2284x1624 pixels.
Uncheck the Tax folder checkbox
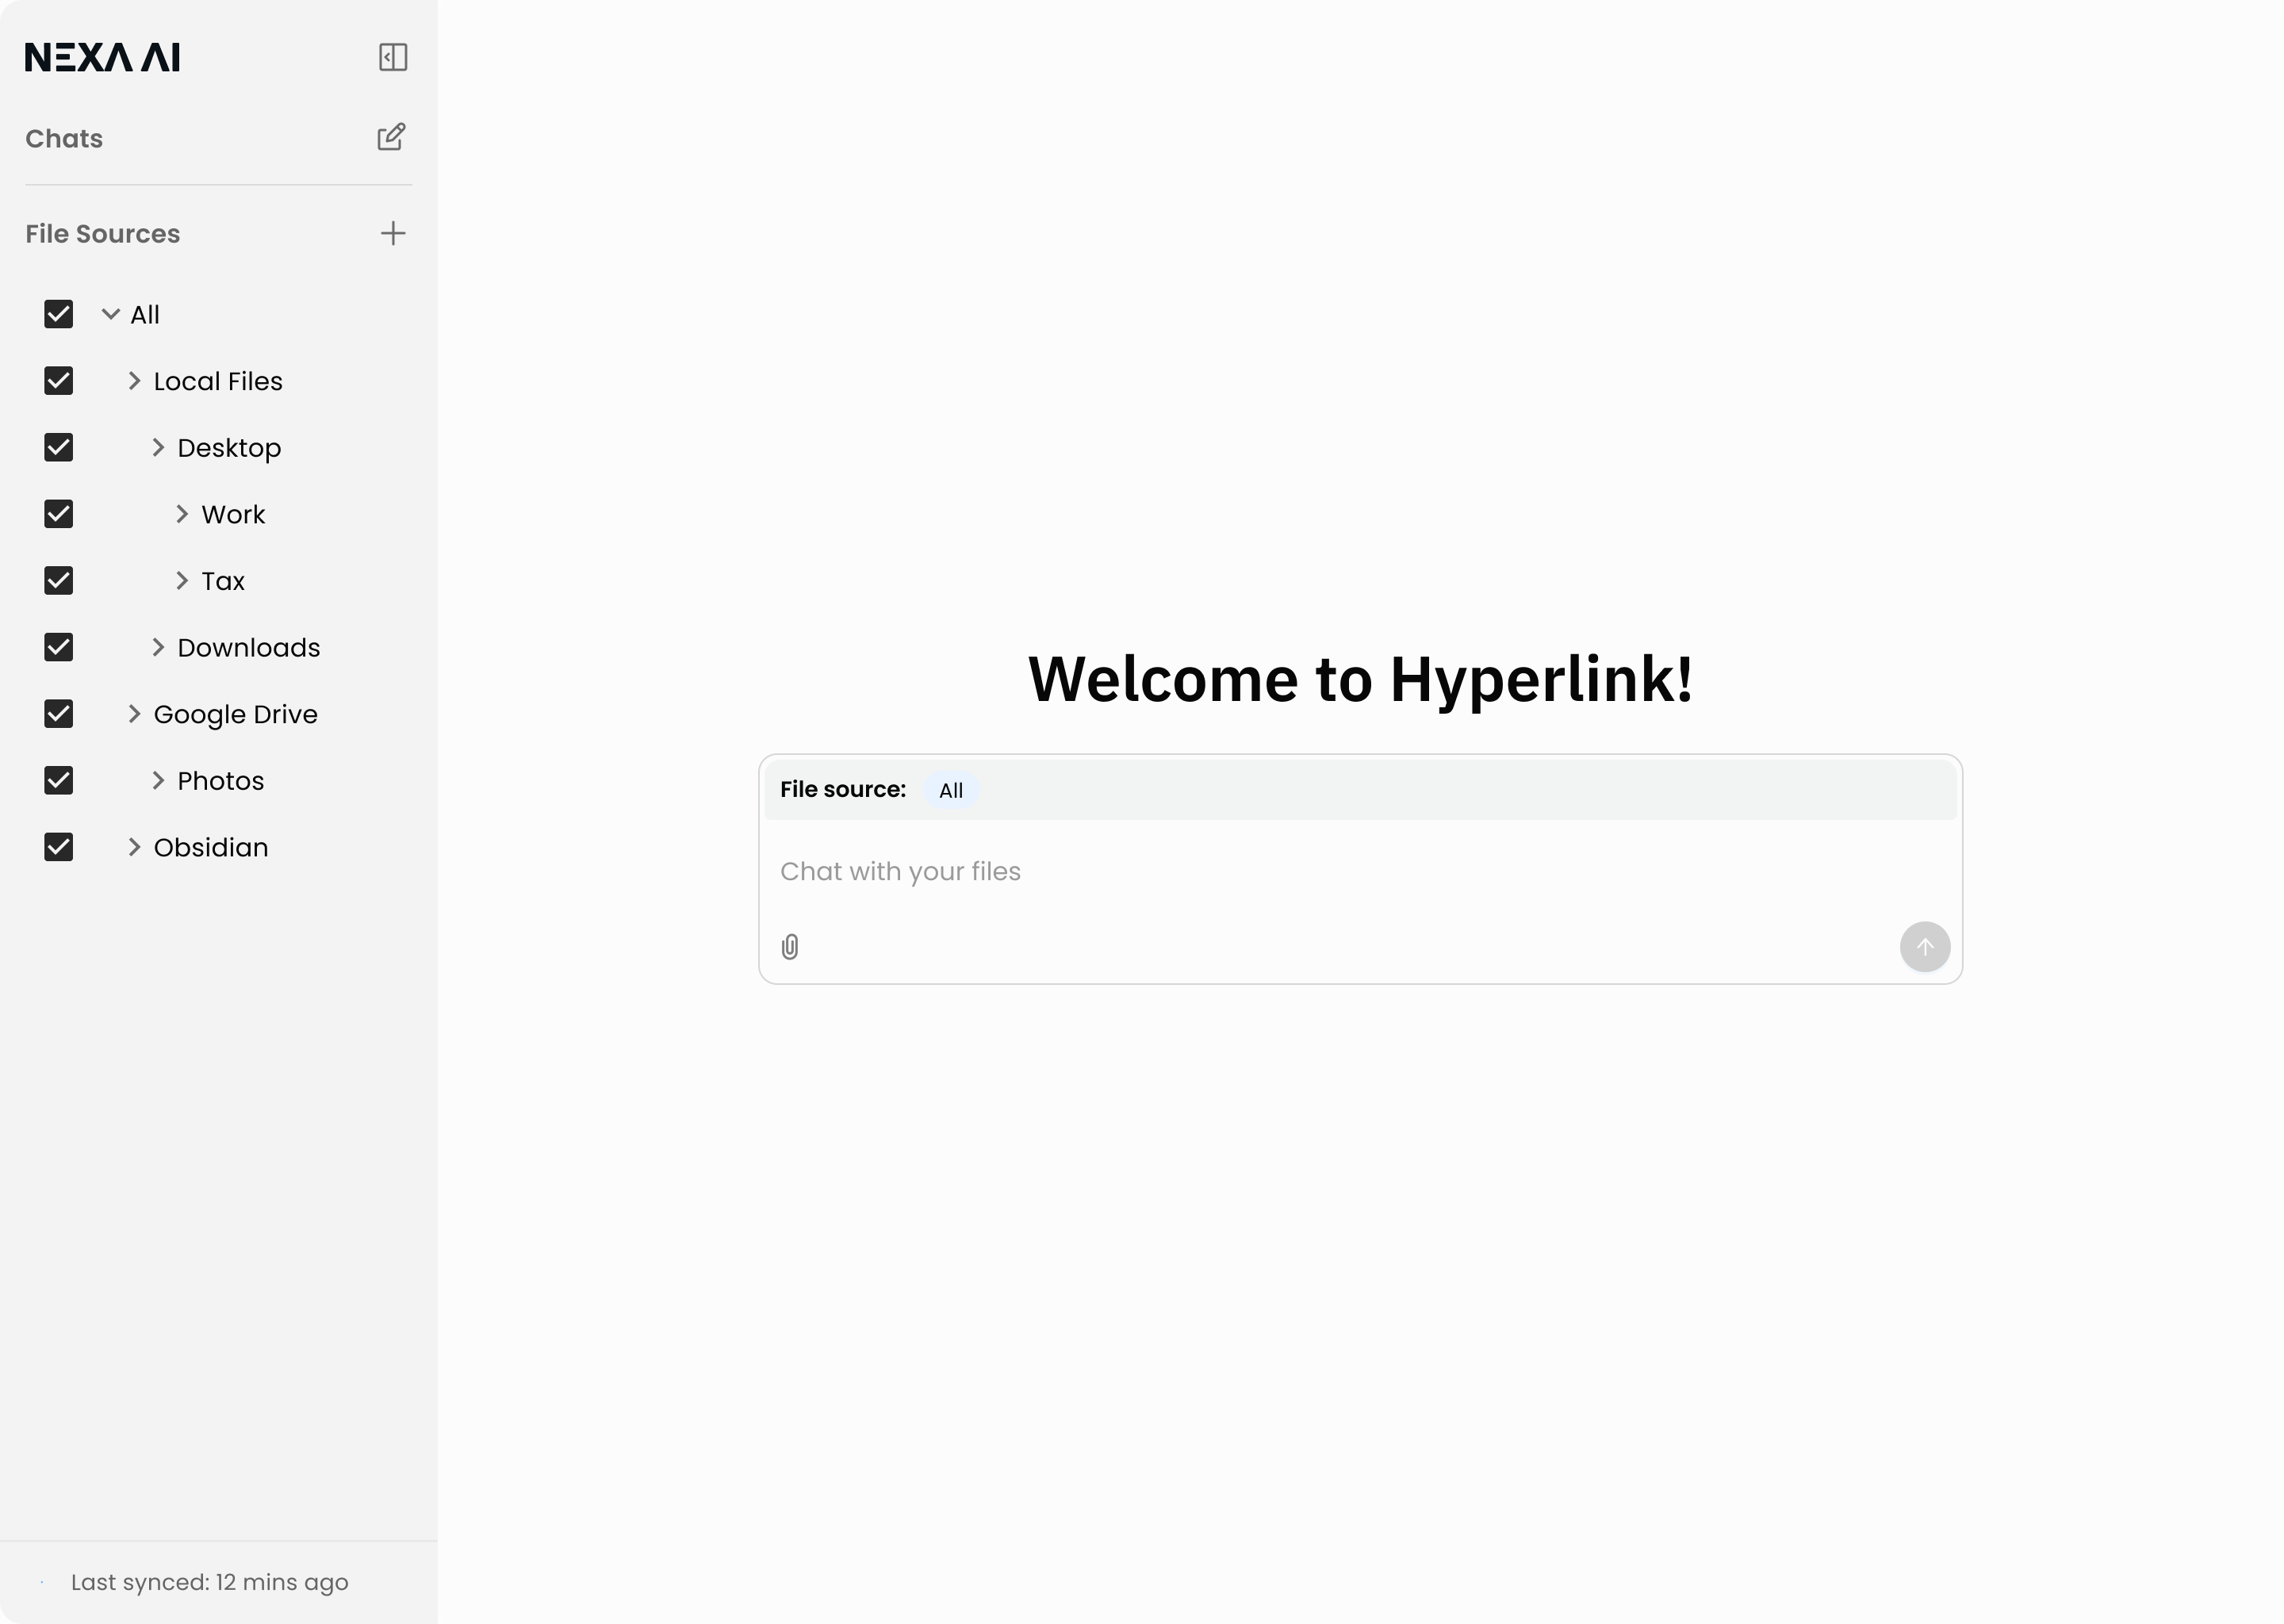(x=59, y=581)
